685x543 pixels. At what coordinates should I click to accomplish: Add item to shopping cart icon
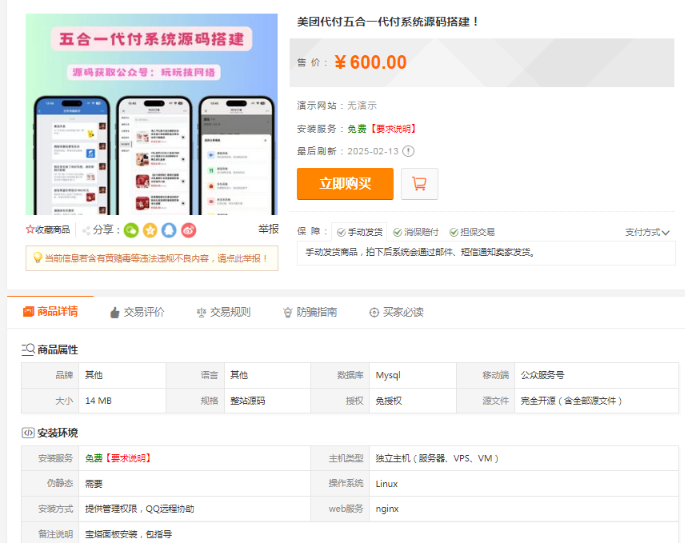click(419, 184)
